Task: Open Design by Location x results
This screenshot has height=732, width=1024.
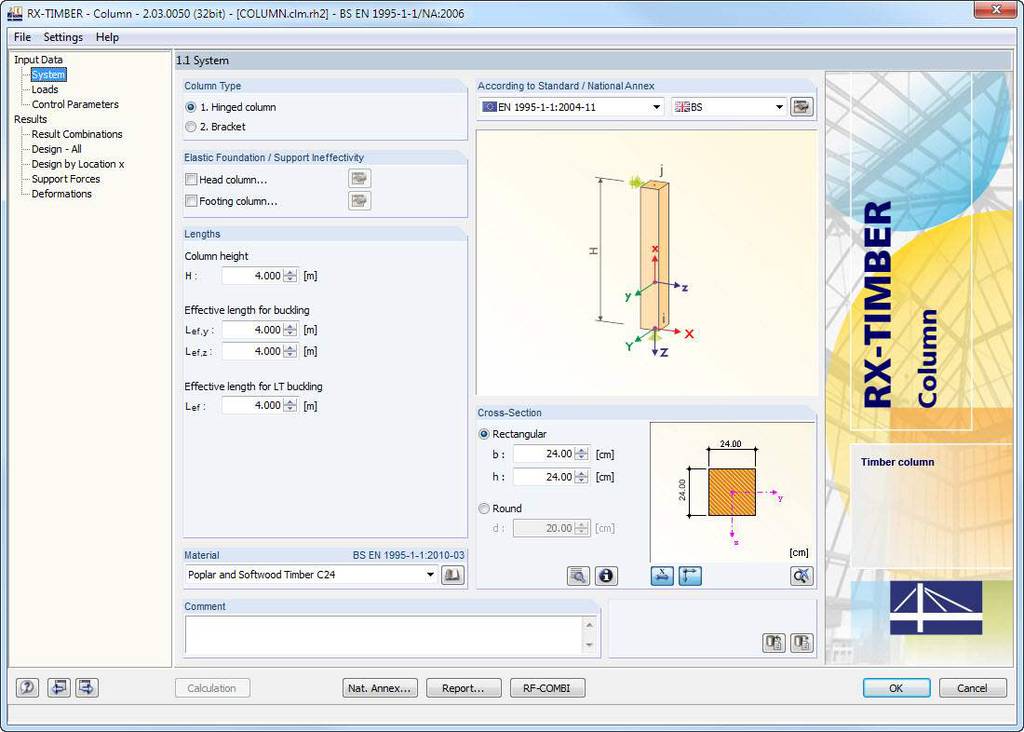Action: [78, 164]
